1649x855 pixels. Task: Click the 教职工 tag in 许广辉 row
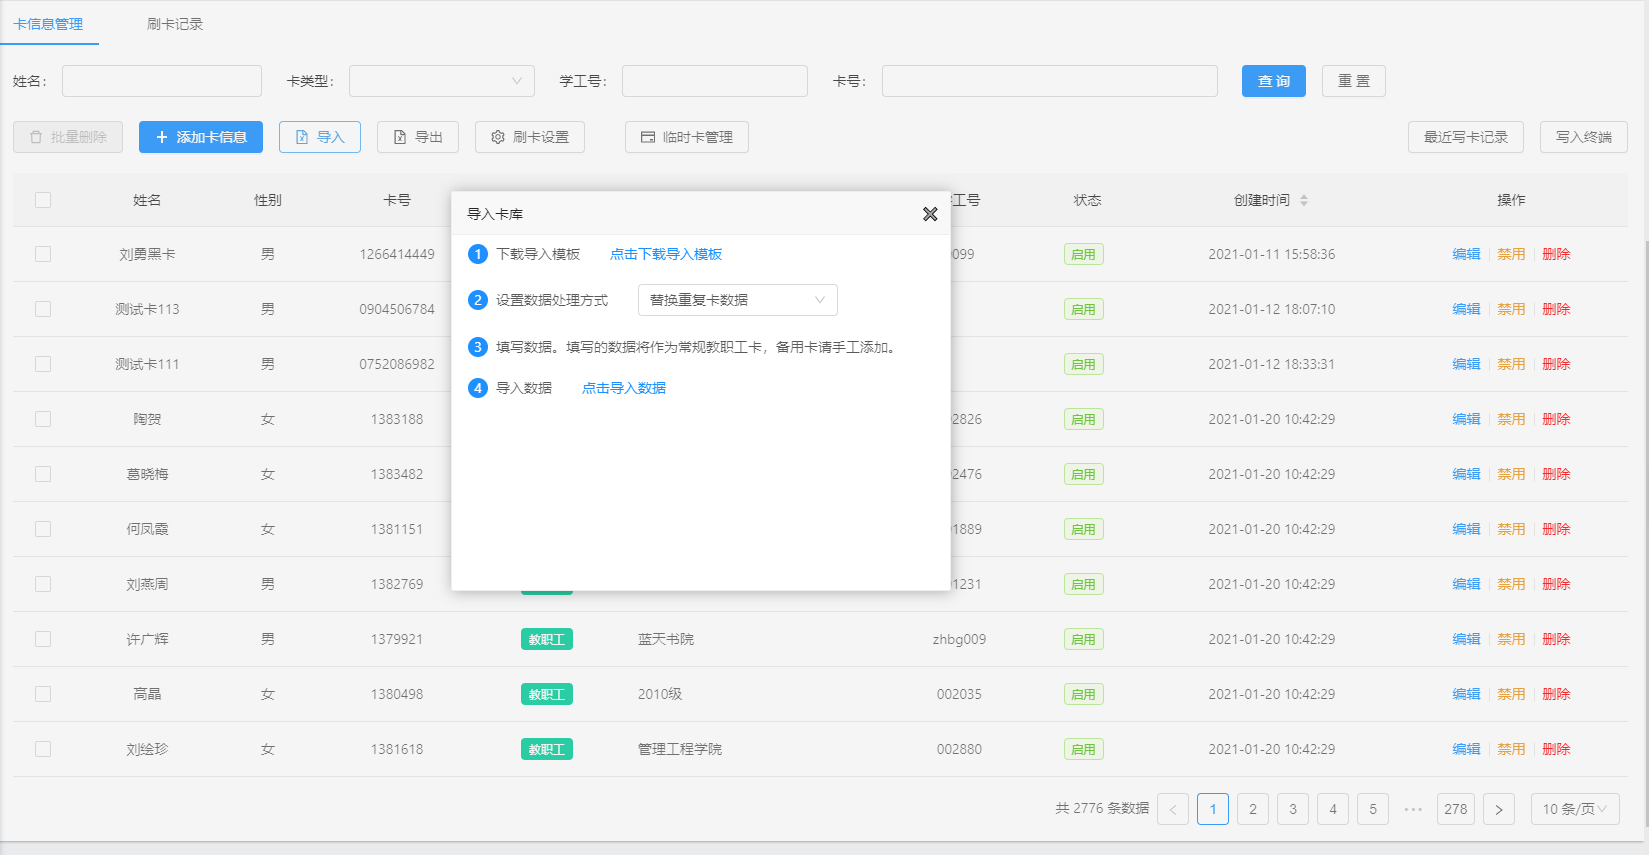(x=547, y=639)
